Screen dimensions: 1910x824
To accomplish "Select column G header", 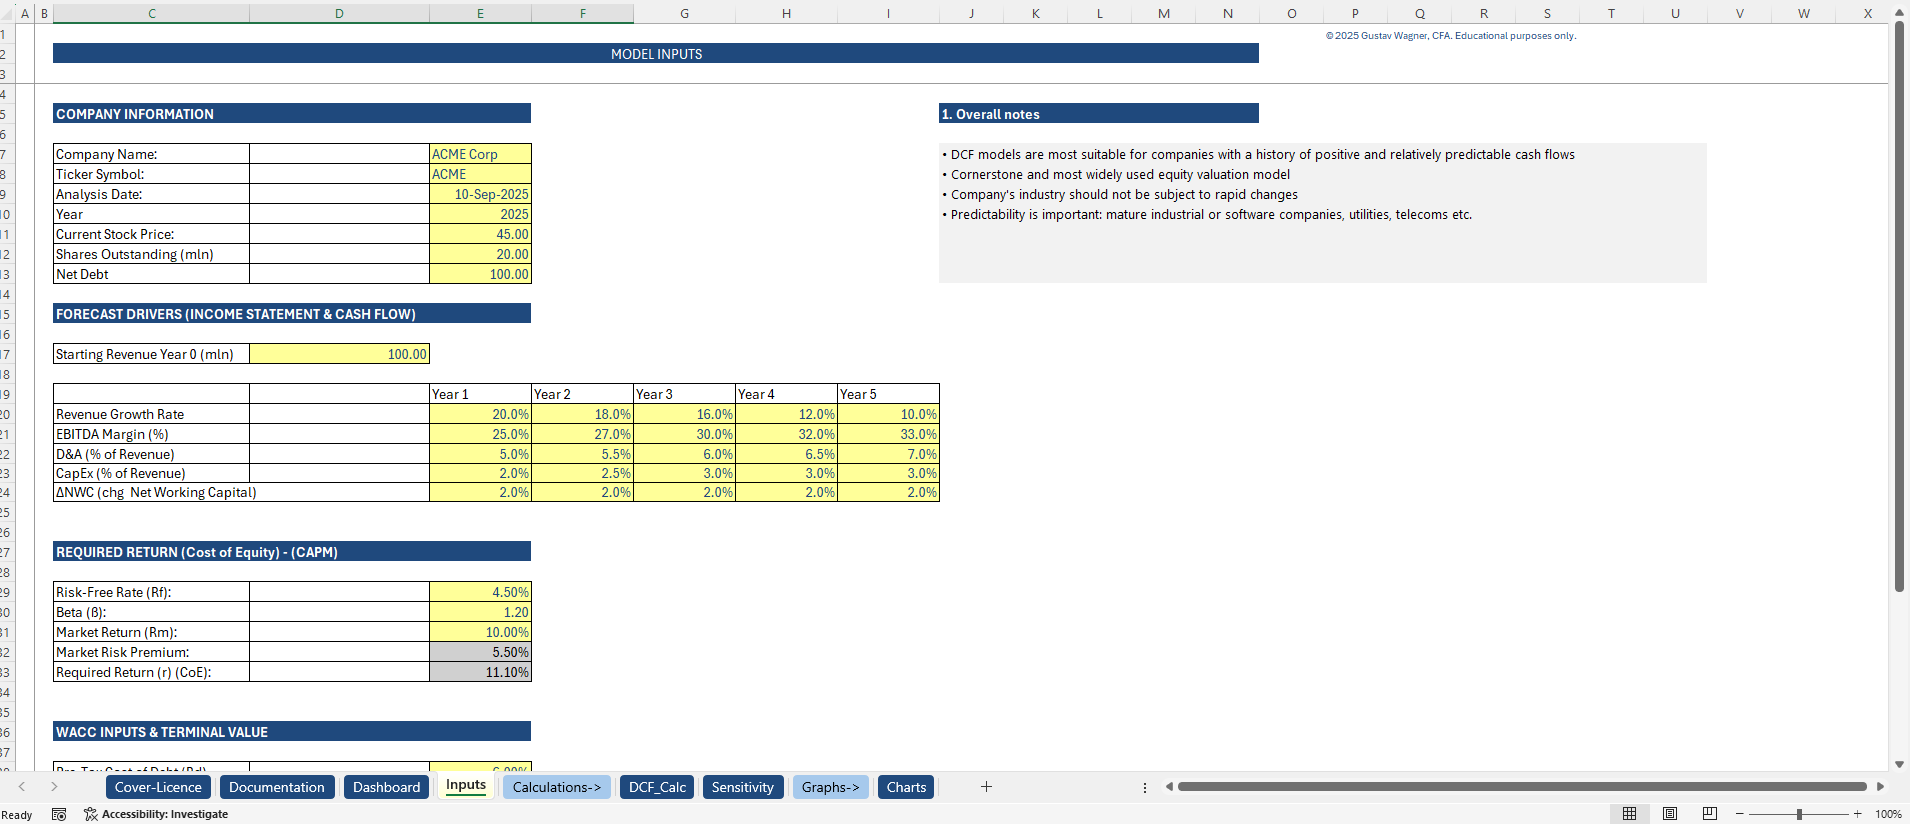I will [x=684, y=13].
